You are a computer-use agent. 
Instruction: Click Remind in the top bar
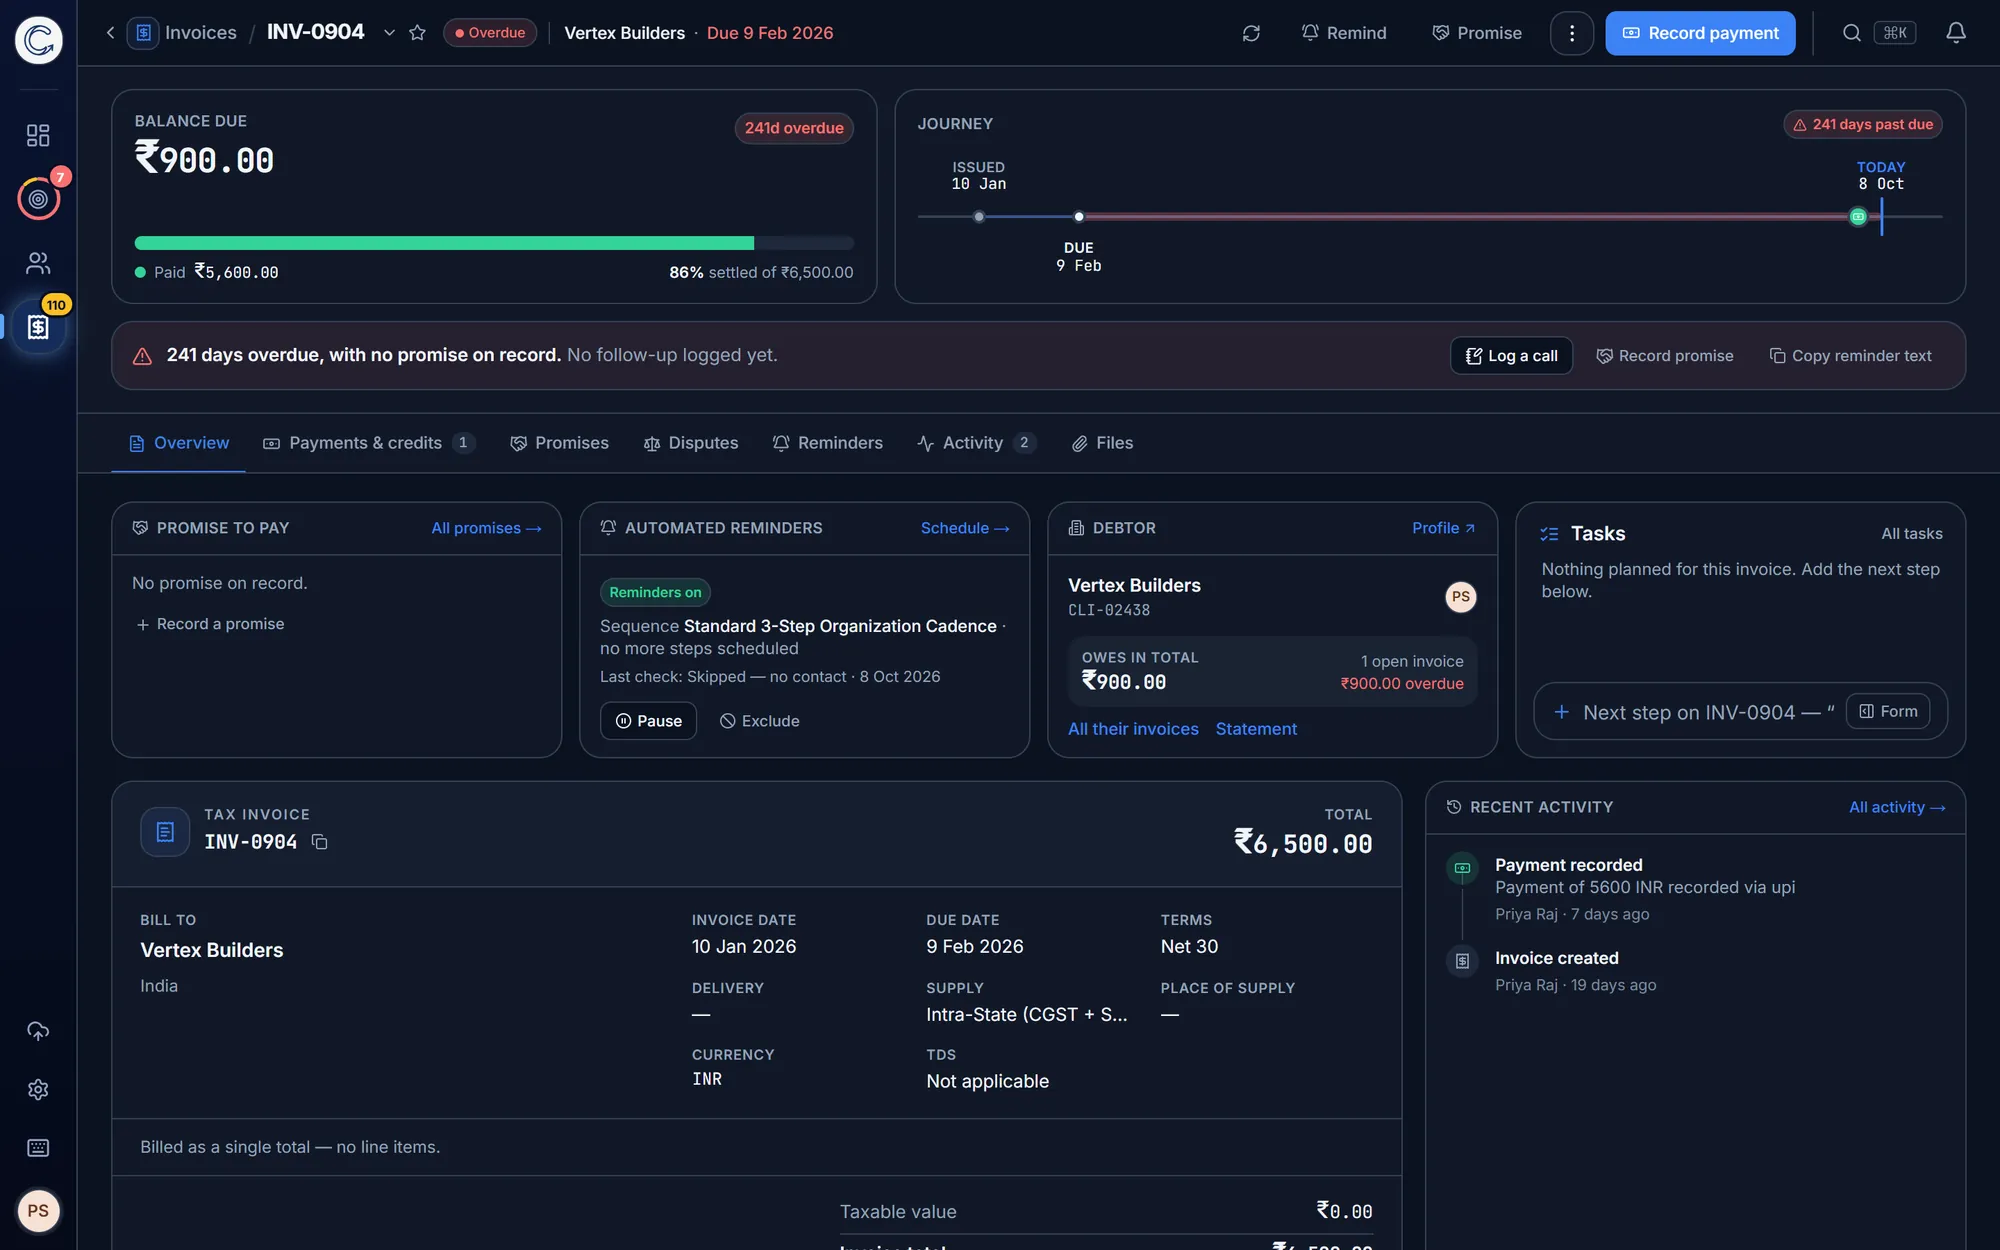[1344, 33]
